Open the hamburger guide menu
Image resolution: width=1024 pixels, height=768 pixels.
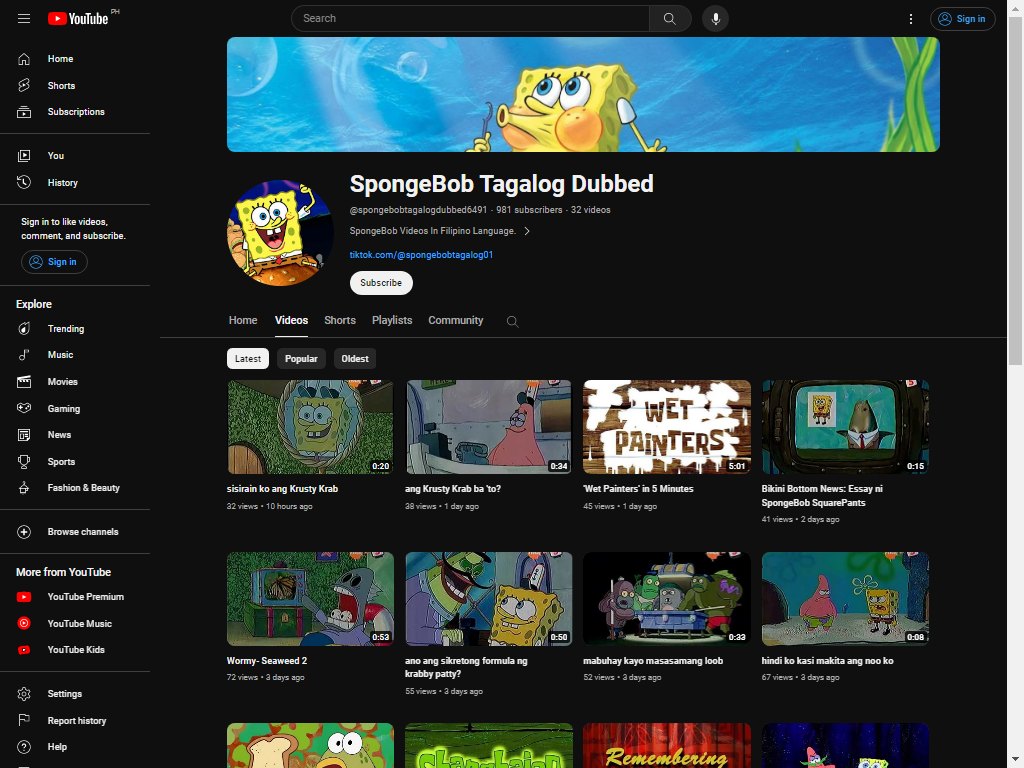point(24,18)
